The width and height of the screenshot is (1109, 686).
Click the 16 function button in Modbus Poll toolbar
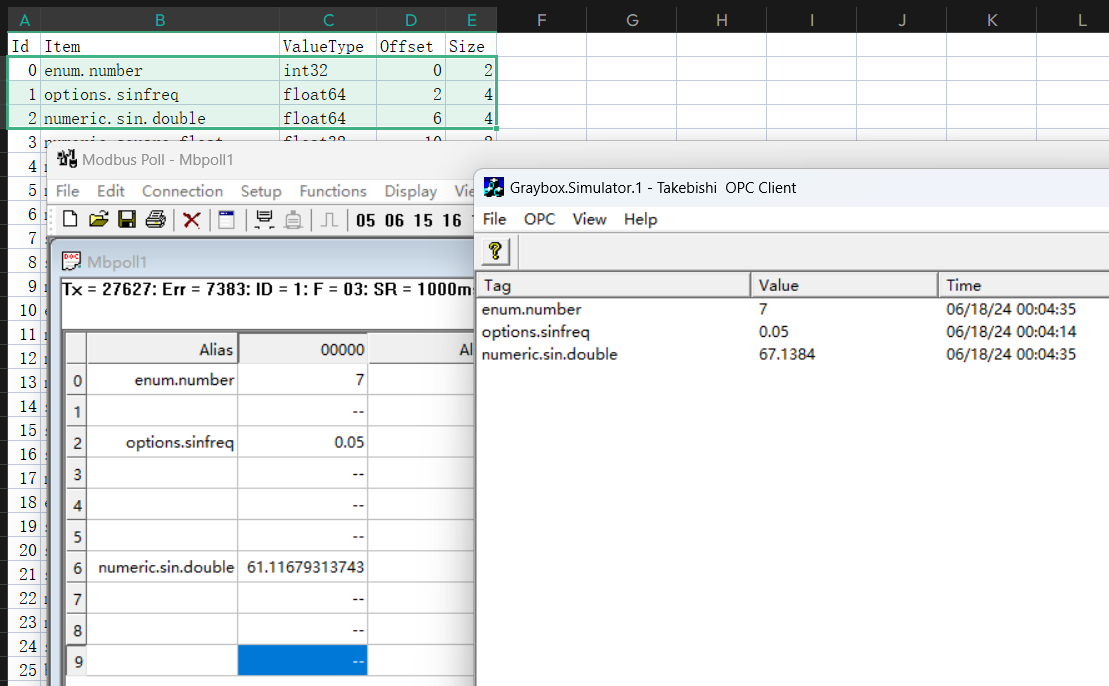coord(452,221)
